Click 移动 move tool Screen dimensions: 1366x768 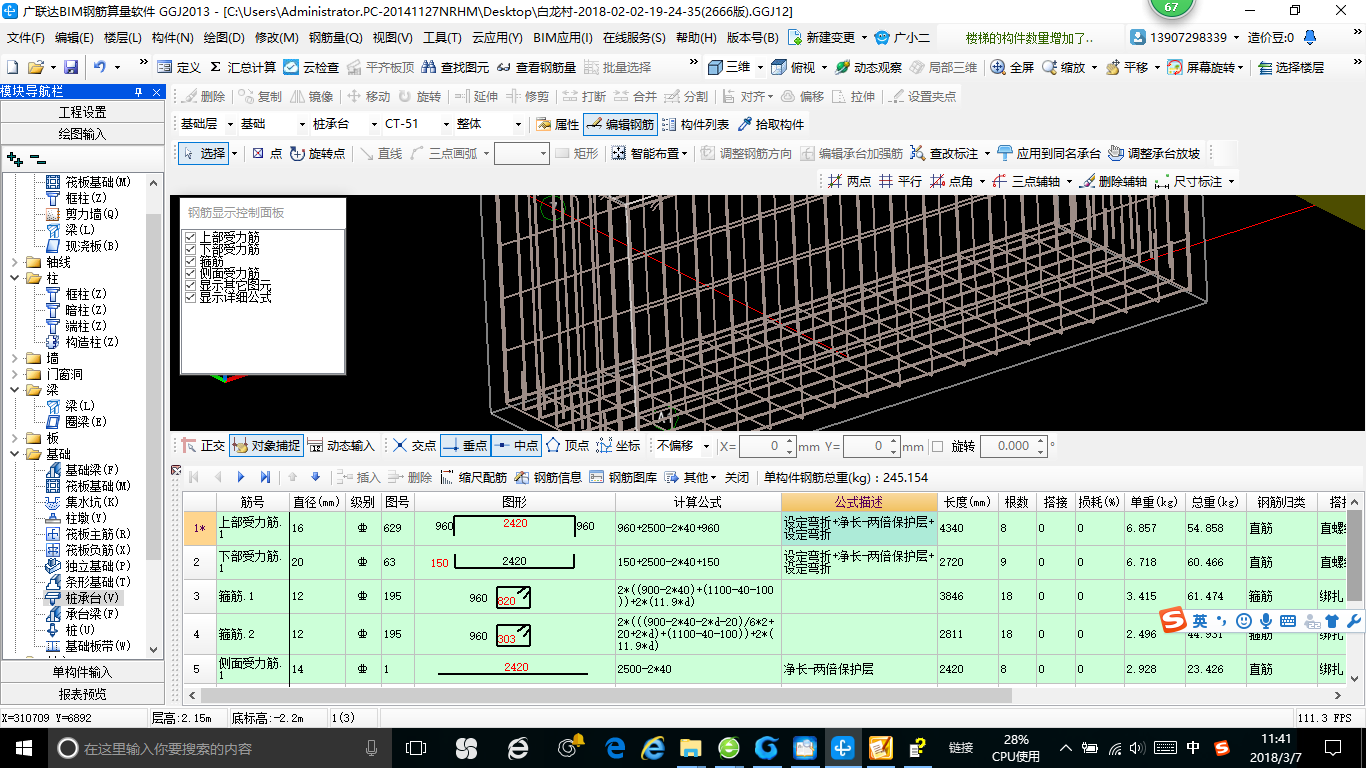368,97
